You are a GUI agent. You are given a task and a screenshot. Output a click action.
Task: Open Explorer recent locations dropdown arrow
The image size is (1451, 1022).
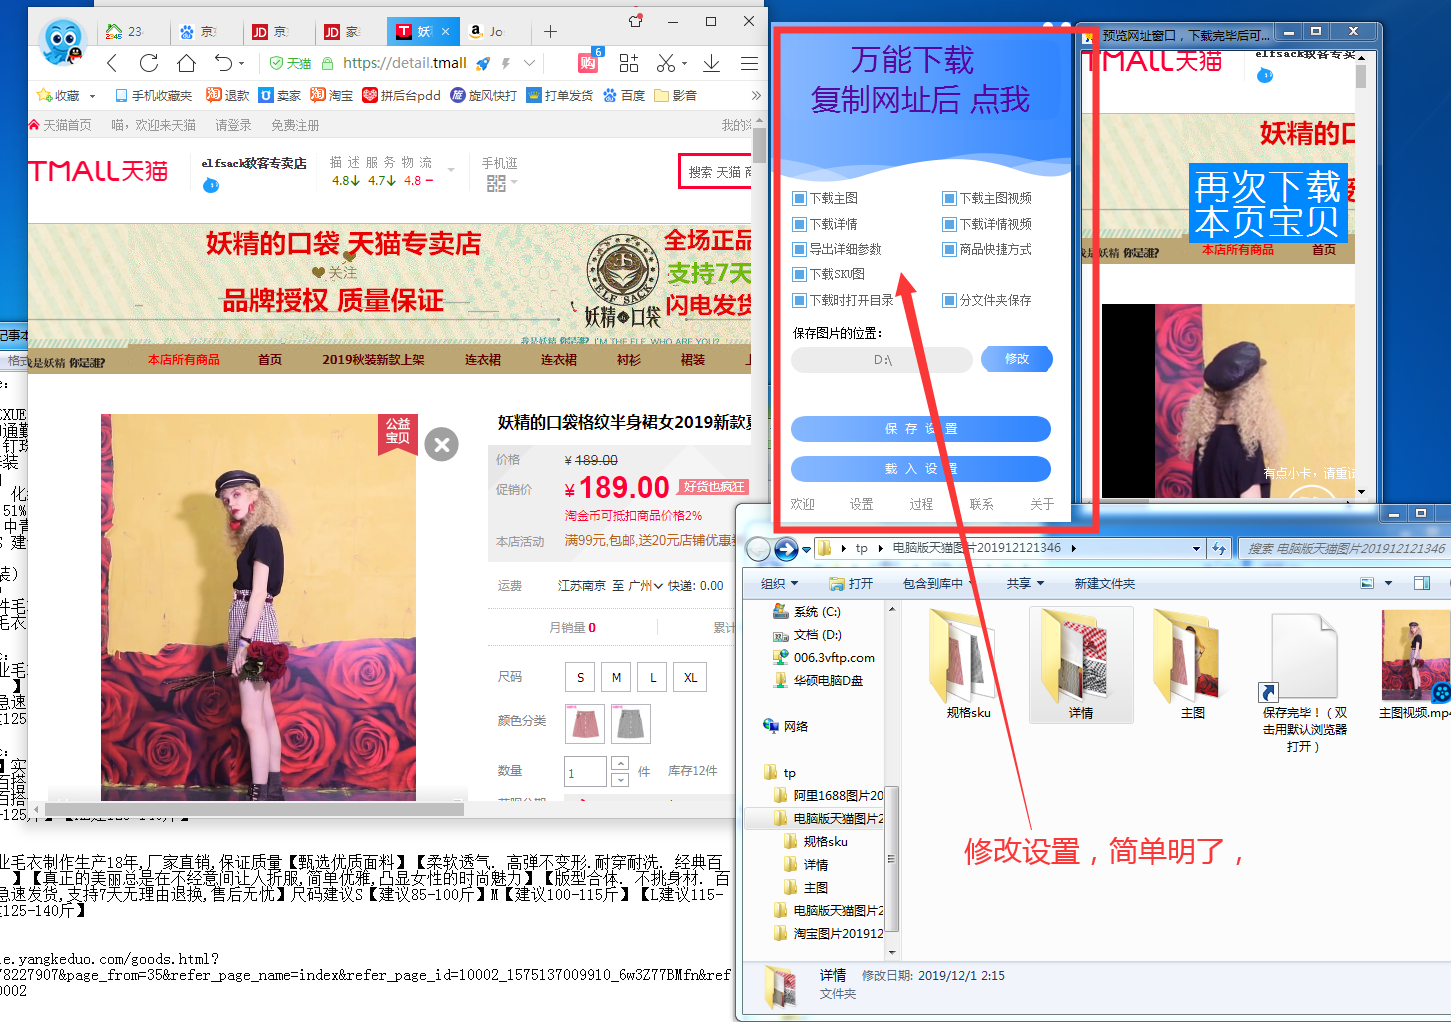point(807,549)
